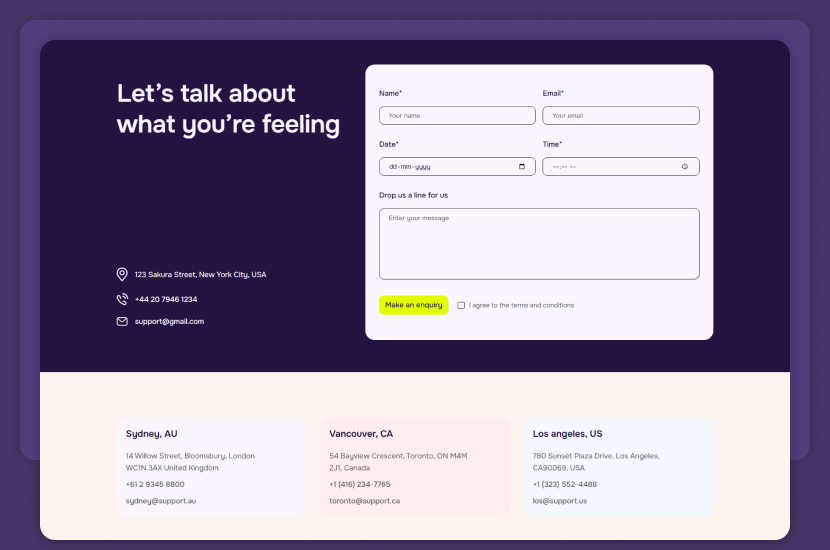Click the support@gmail.com email address

point(169,322)
